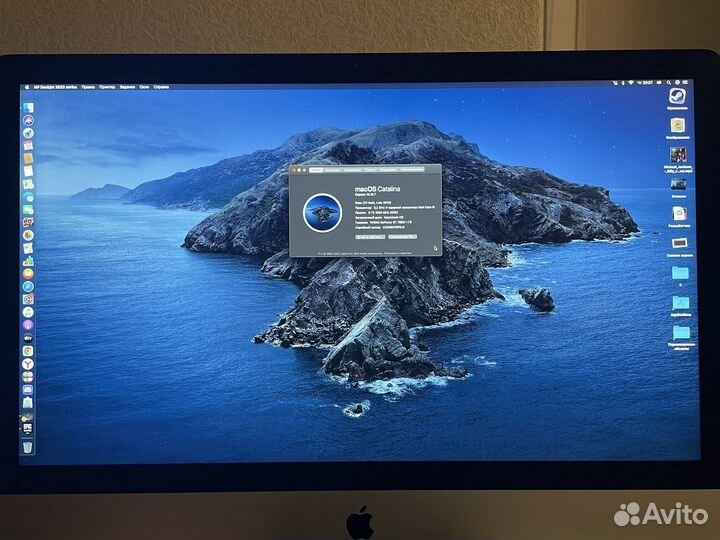Open the Снимок экрана desktop file
Screen dimensions: 720x540
pyautogui.click(x=680, y=243)
